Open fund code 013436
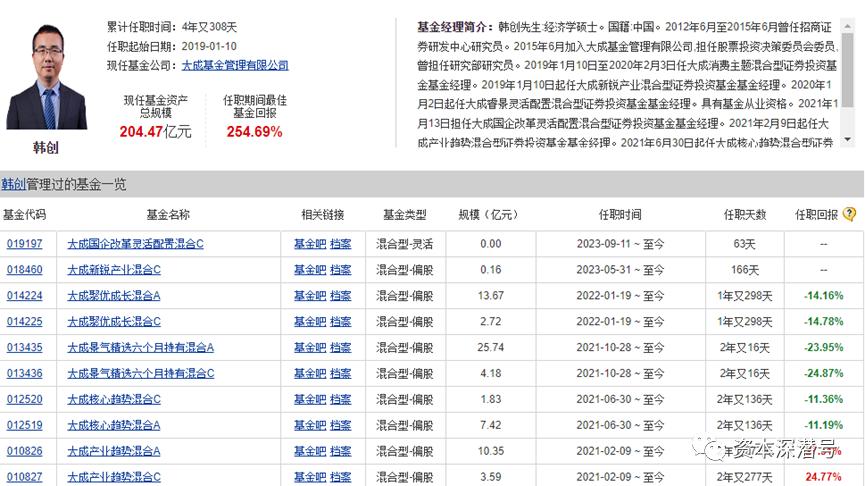 point(24,373)
